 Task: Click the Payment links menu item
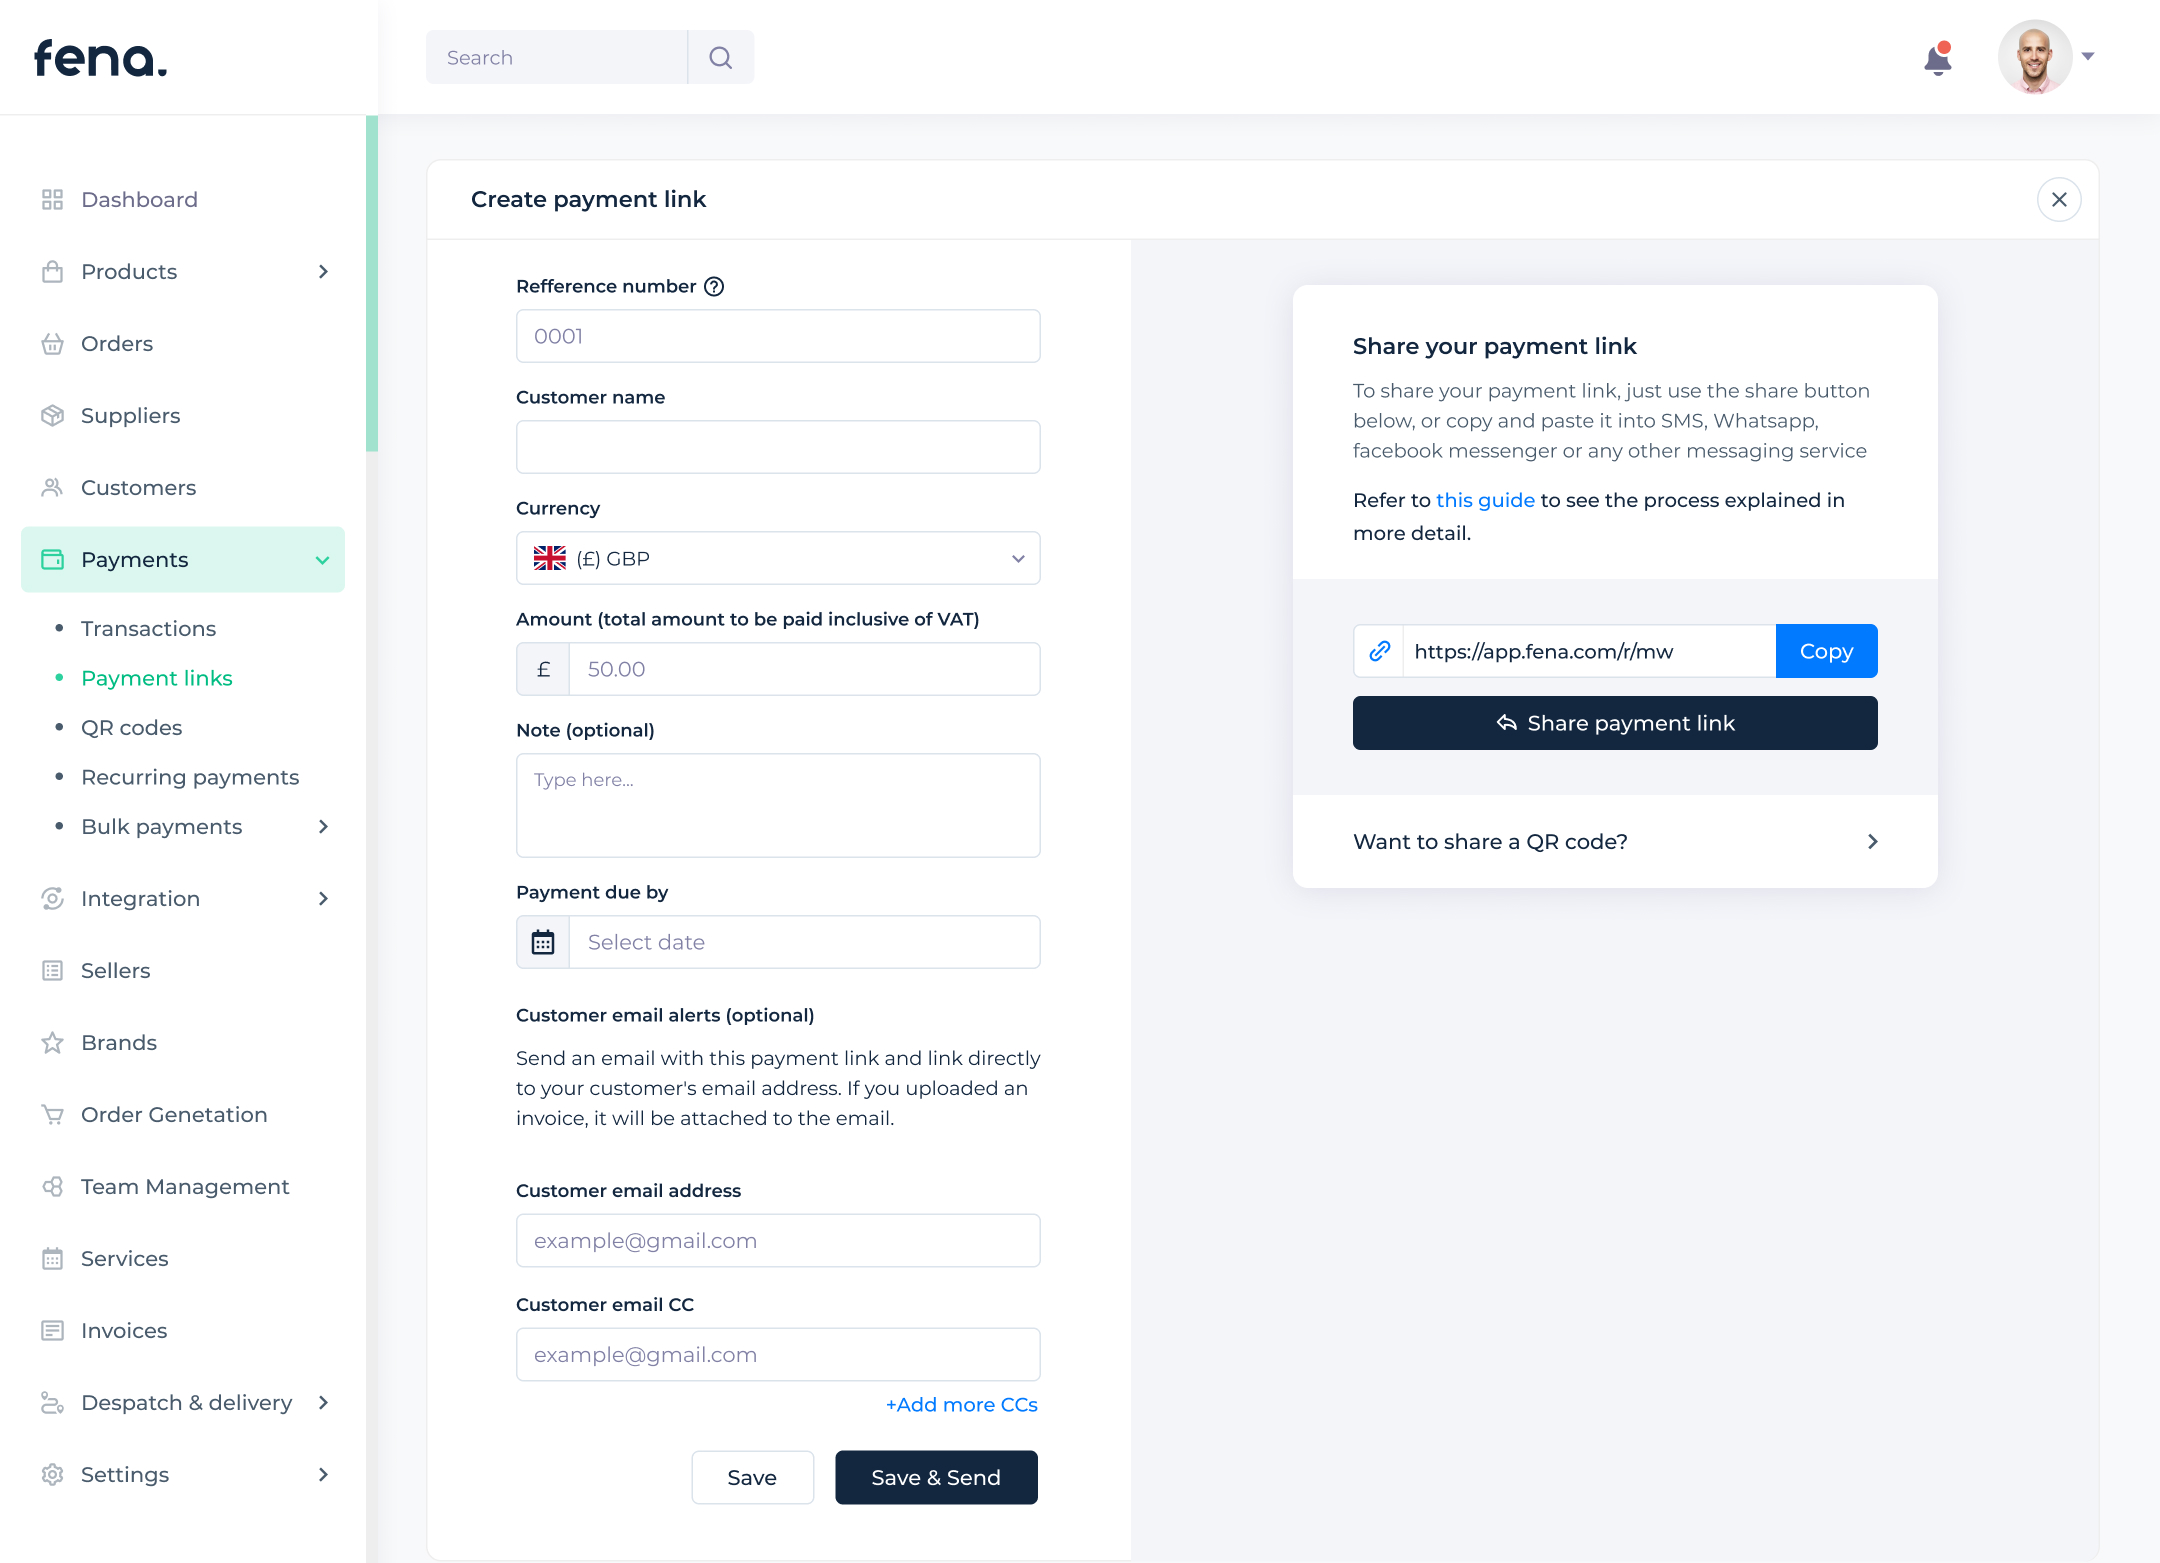158,678
